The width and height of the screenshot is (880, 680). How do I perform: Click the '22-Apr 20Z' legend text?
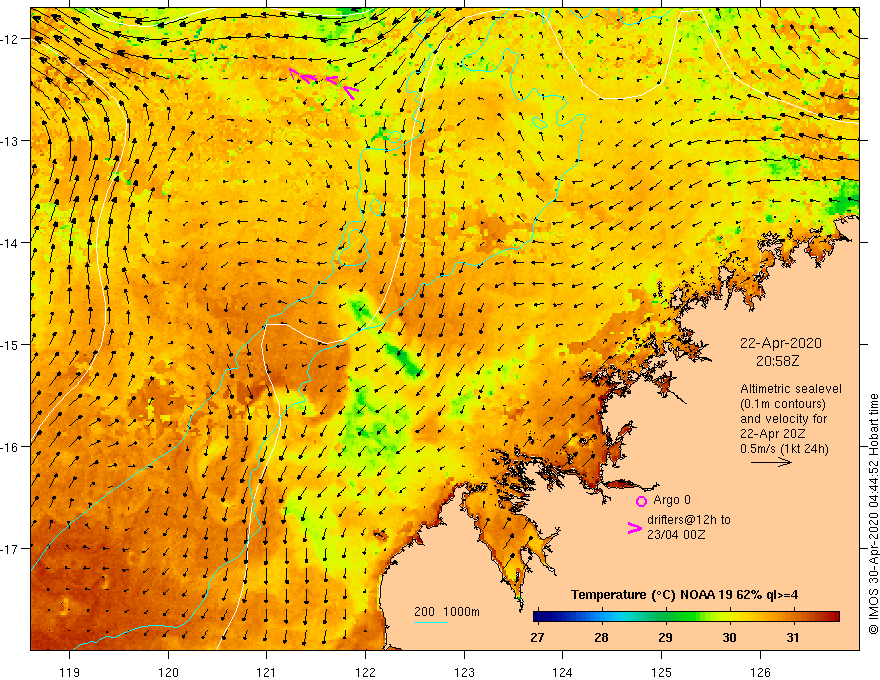[x=773, y=434]
